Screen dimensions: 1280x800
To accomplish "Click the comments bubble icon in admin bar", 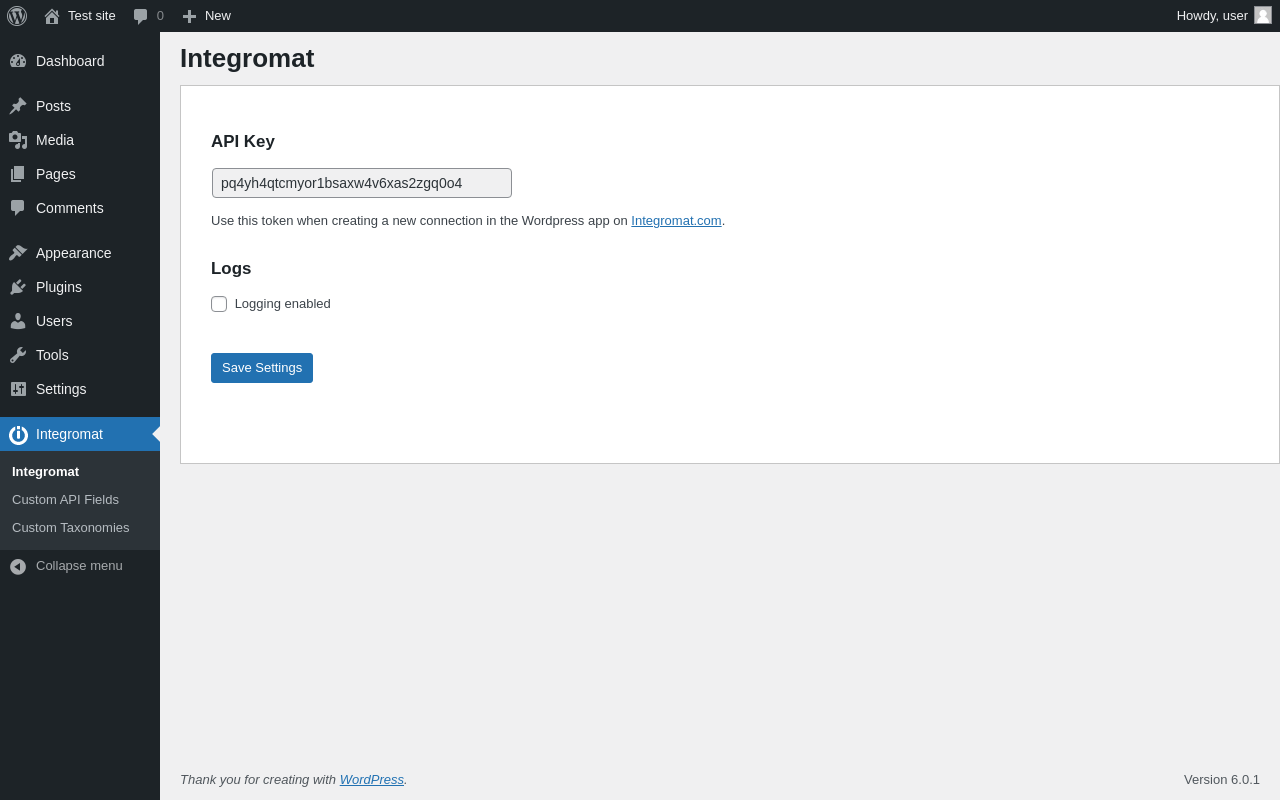I will [x=141, y=16].
